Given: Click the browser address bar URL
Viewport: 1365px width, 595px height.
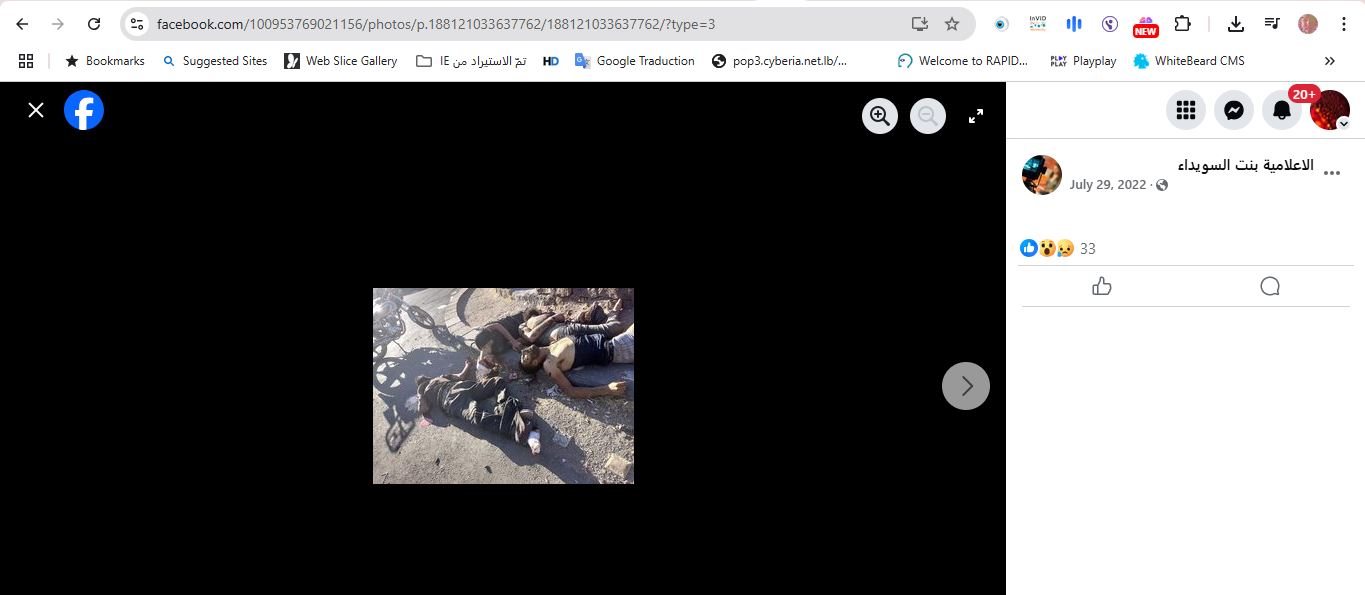Looking at the screenshot, I should (436, 24).
